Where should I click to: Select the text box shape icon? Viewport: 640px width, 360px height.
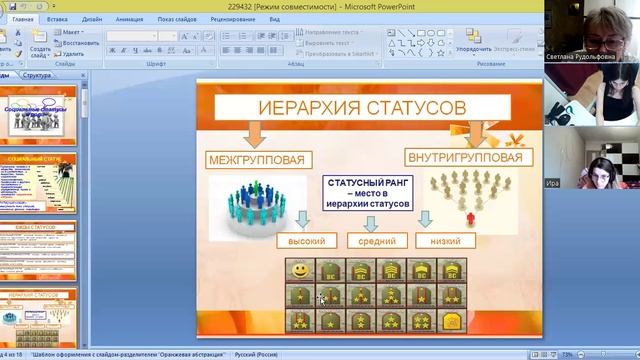[x=391, y=33]
